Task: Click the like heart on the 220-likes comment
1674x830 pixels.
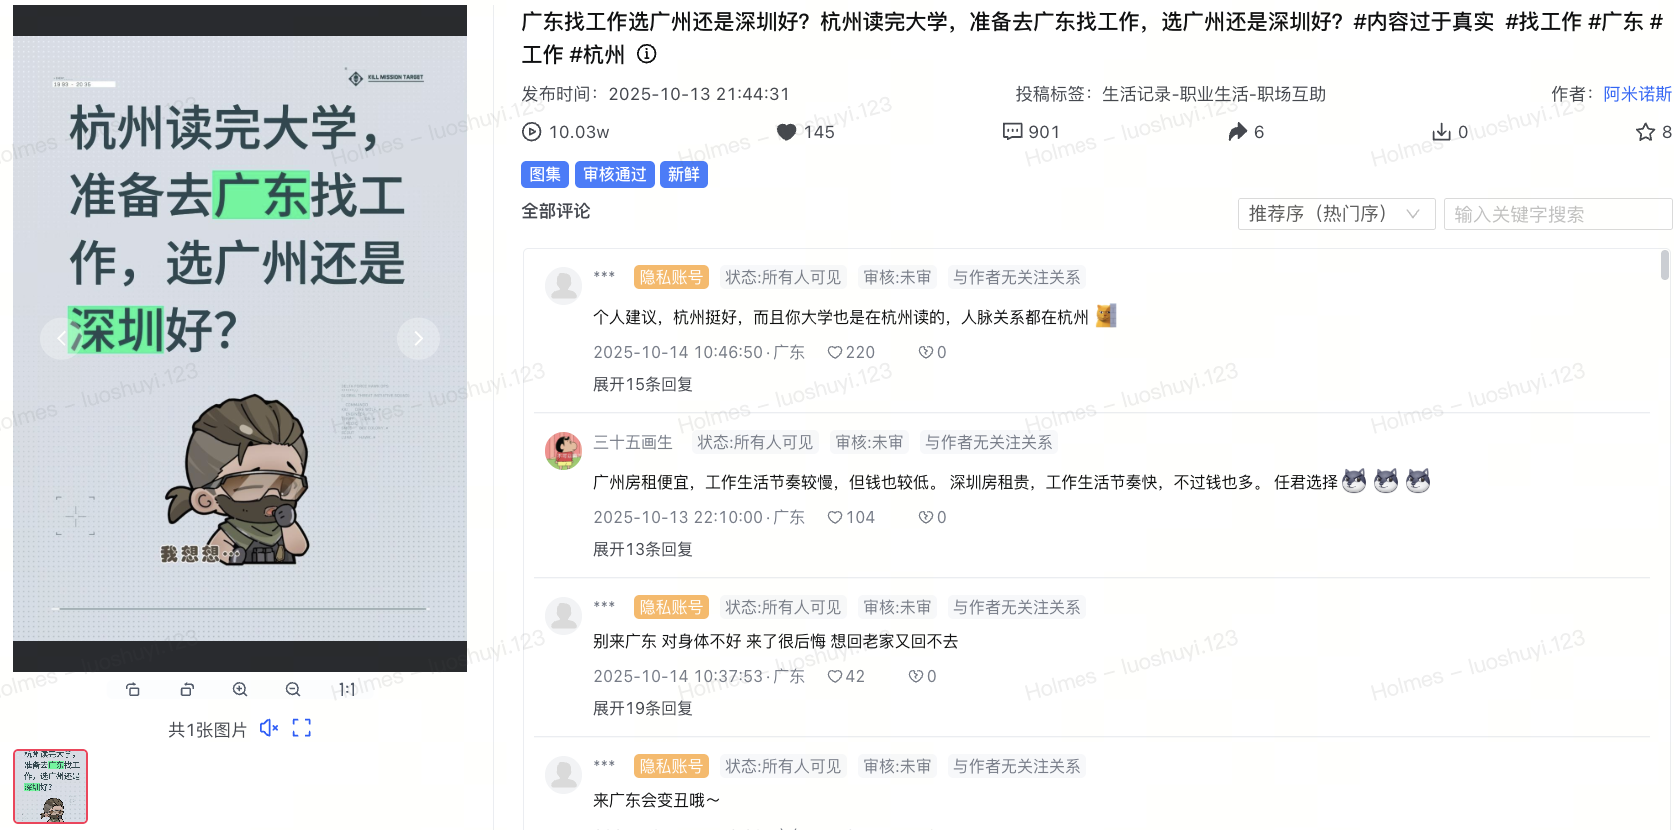Action: (835, 352)
